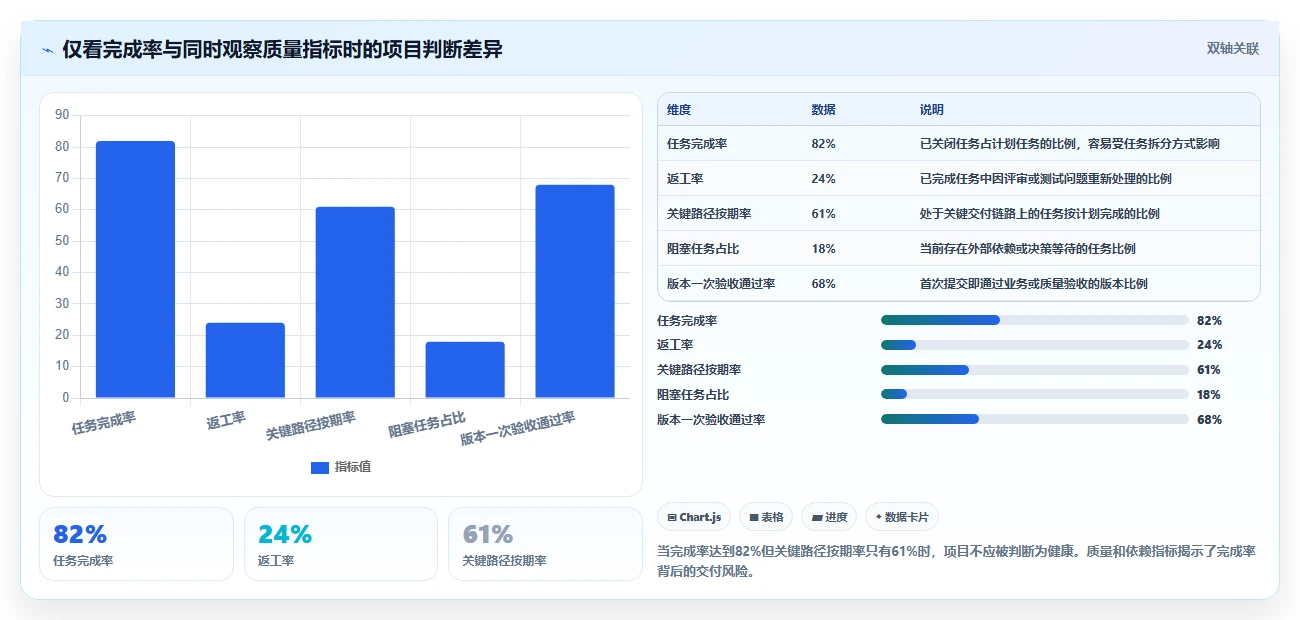1300x620 pixels.
Task: Click the 版本一次验收通过率 68% progress bar
Action: coord(1035,420)
